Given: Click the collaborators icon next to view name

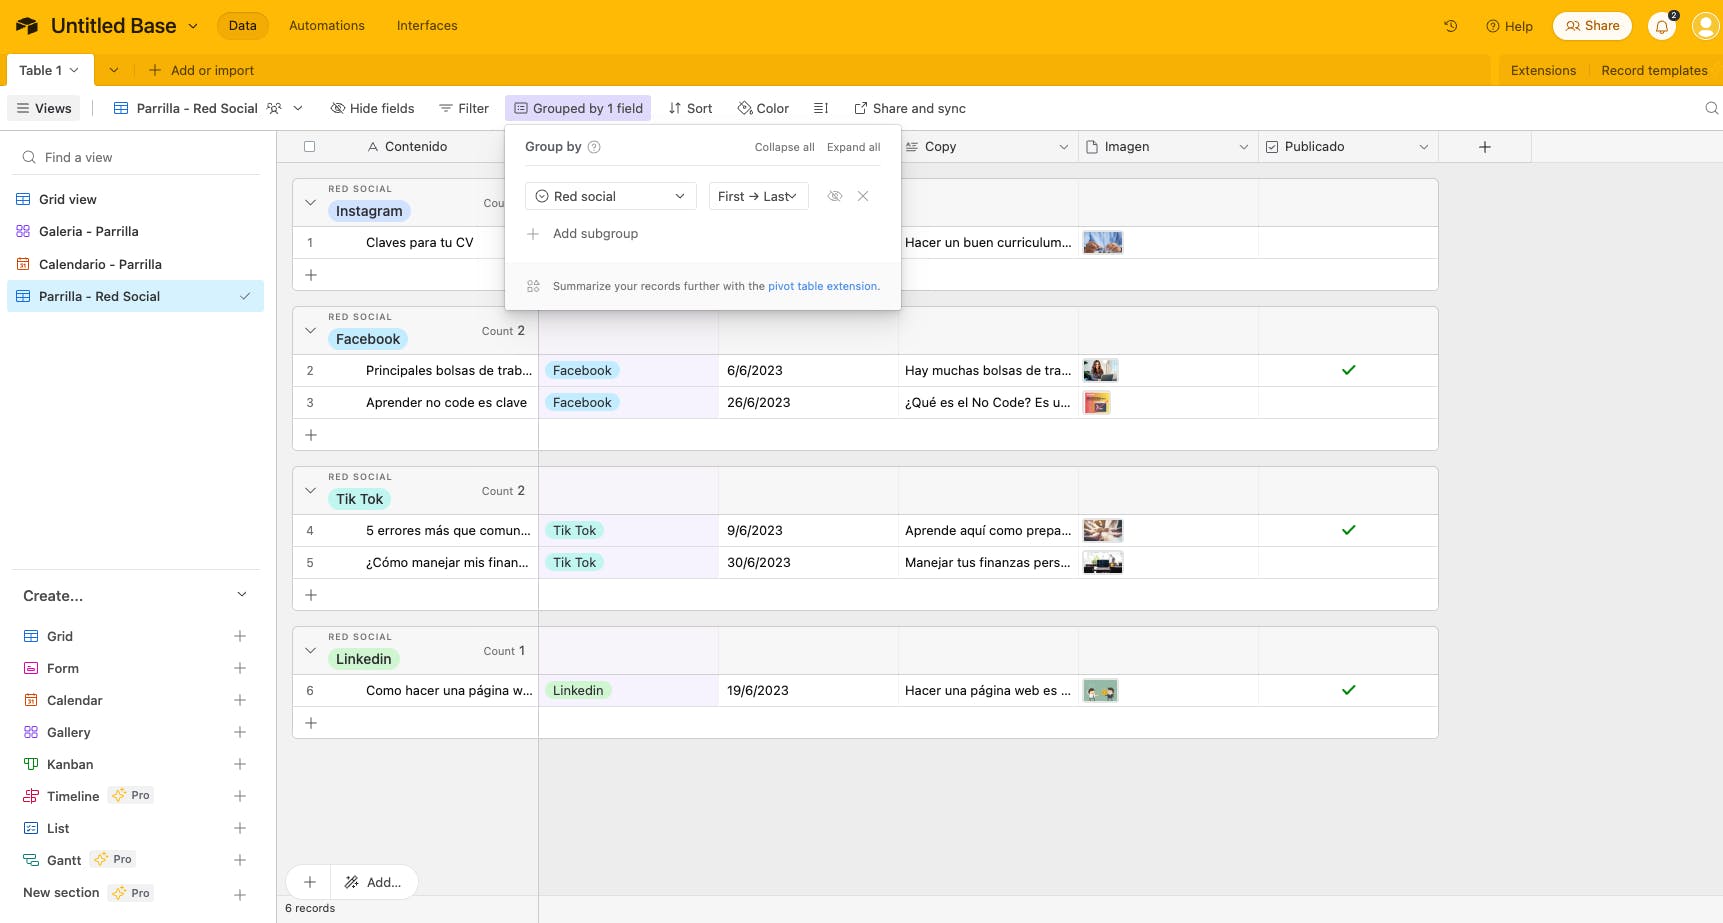Looking at the screenshot, I should pyautogui.click(x=274, y=108).
